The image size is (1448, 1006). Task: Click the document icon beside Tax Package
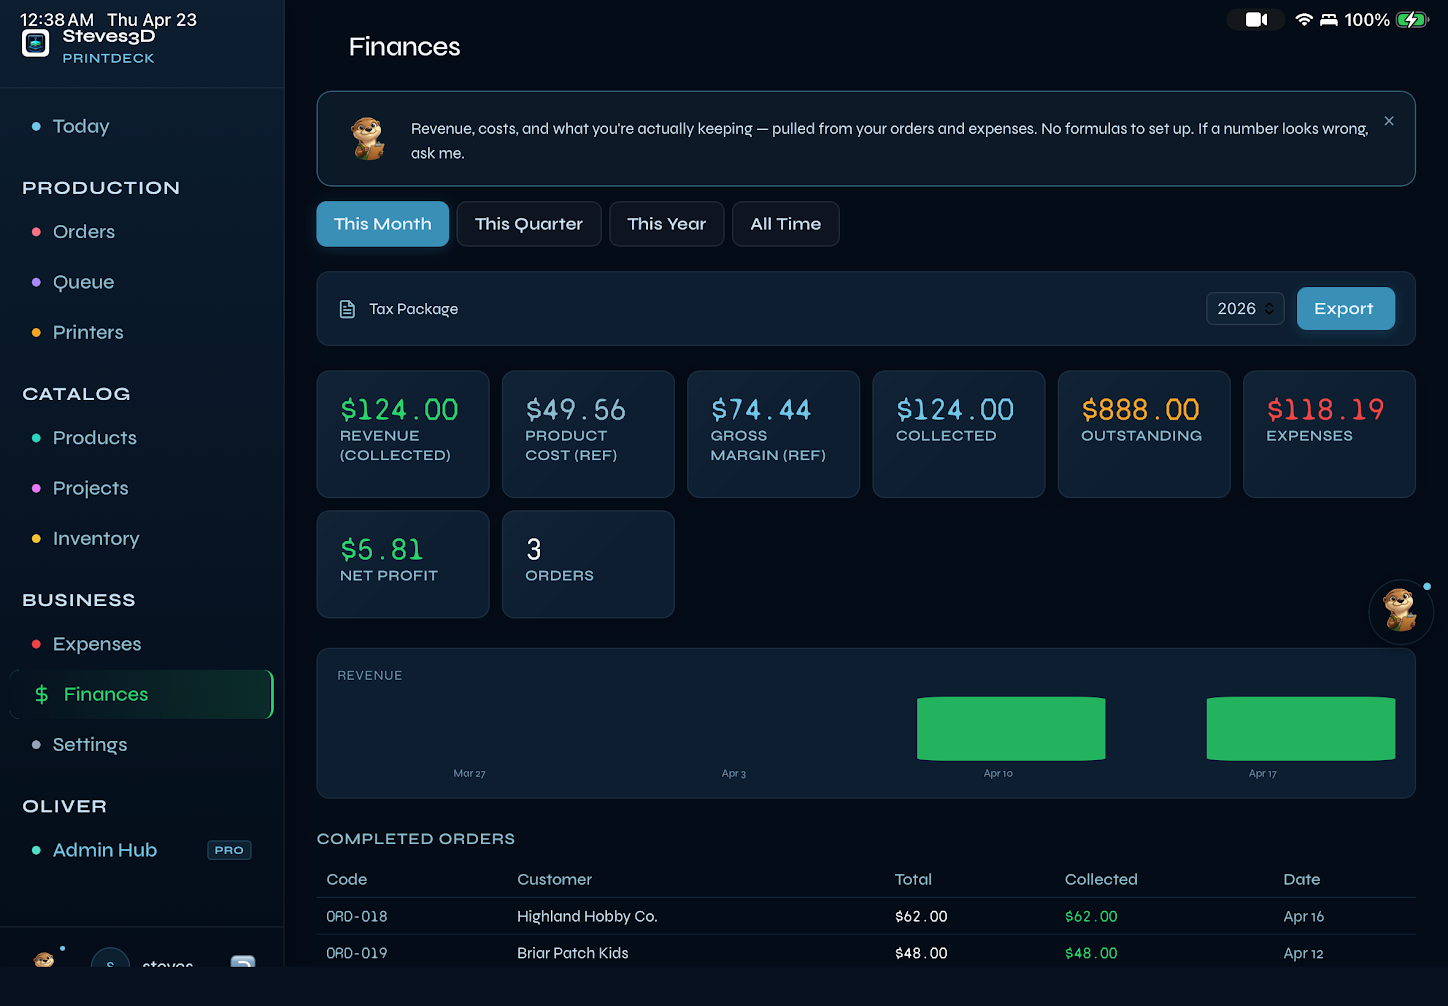[347, 308]
